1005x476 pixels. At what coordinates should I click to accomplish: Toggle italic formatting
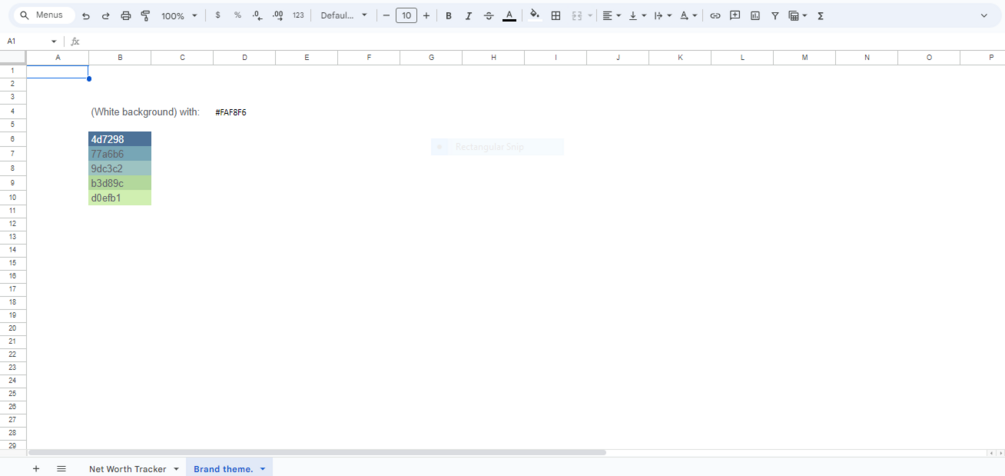[469, 16]
